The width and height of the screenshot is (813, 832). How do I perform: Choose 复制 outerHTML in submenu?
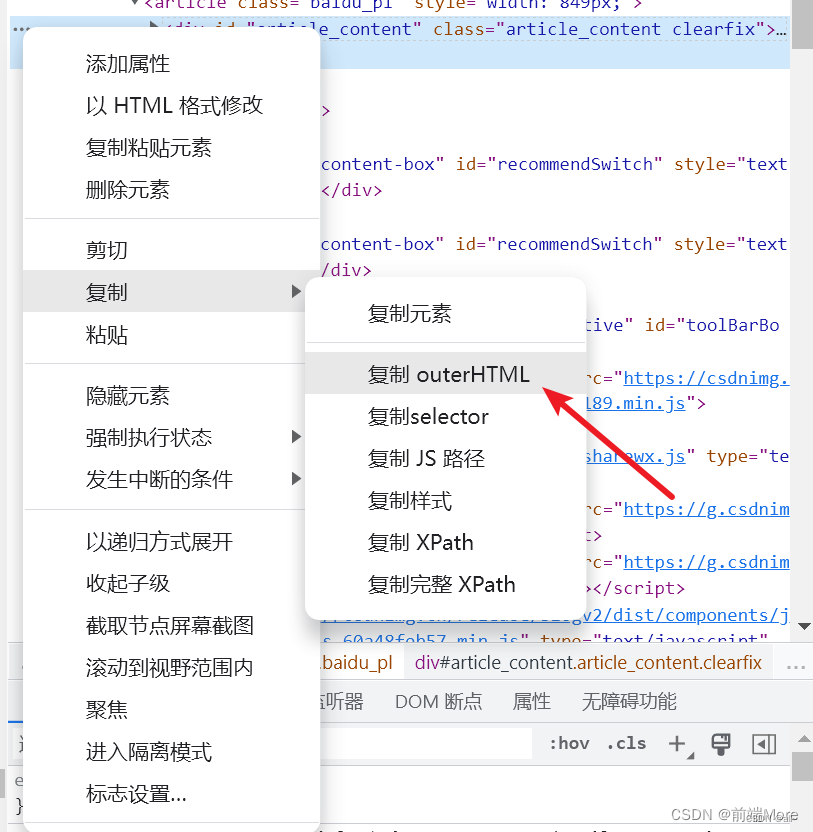(446, 374)
